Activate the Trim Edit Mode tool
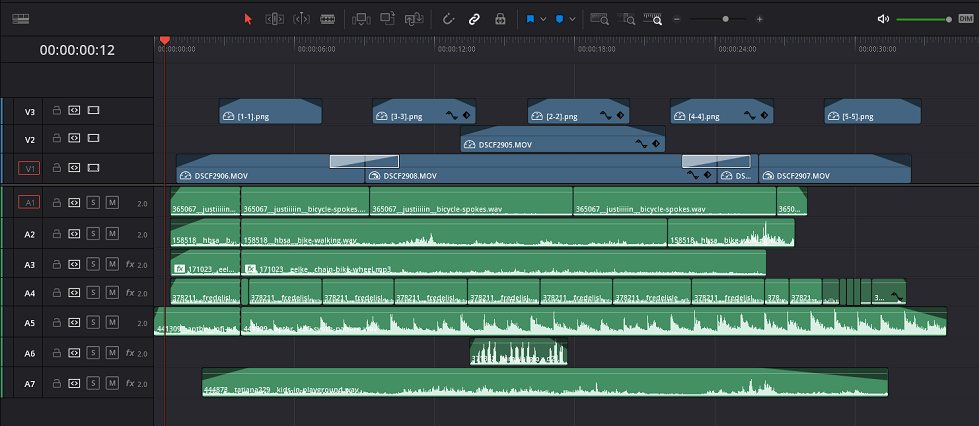This screenshot has width=979, height=426. 275,19
